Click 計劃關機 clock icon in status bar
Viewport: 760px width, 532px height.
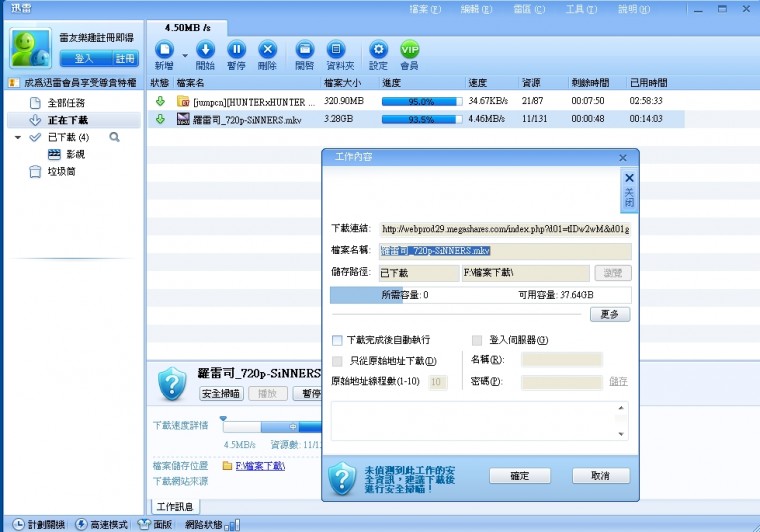coord(18,524)
